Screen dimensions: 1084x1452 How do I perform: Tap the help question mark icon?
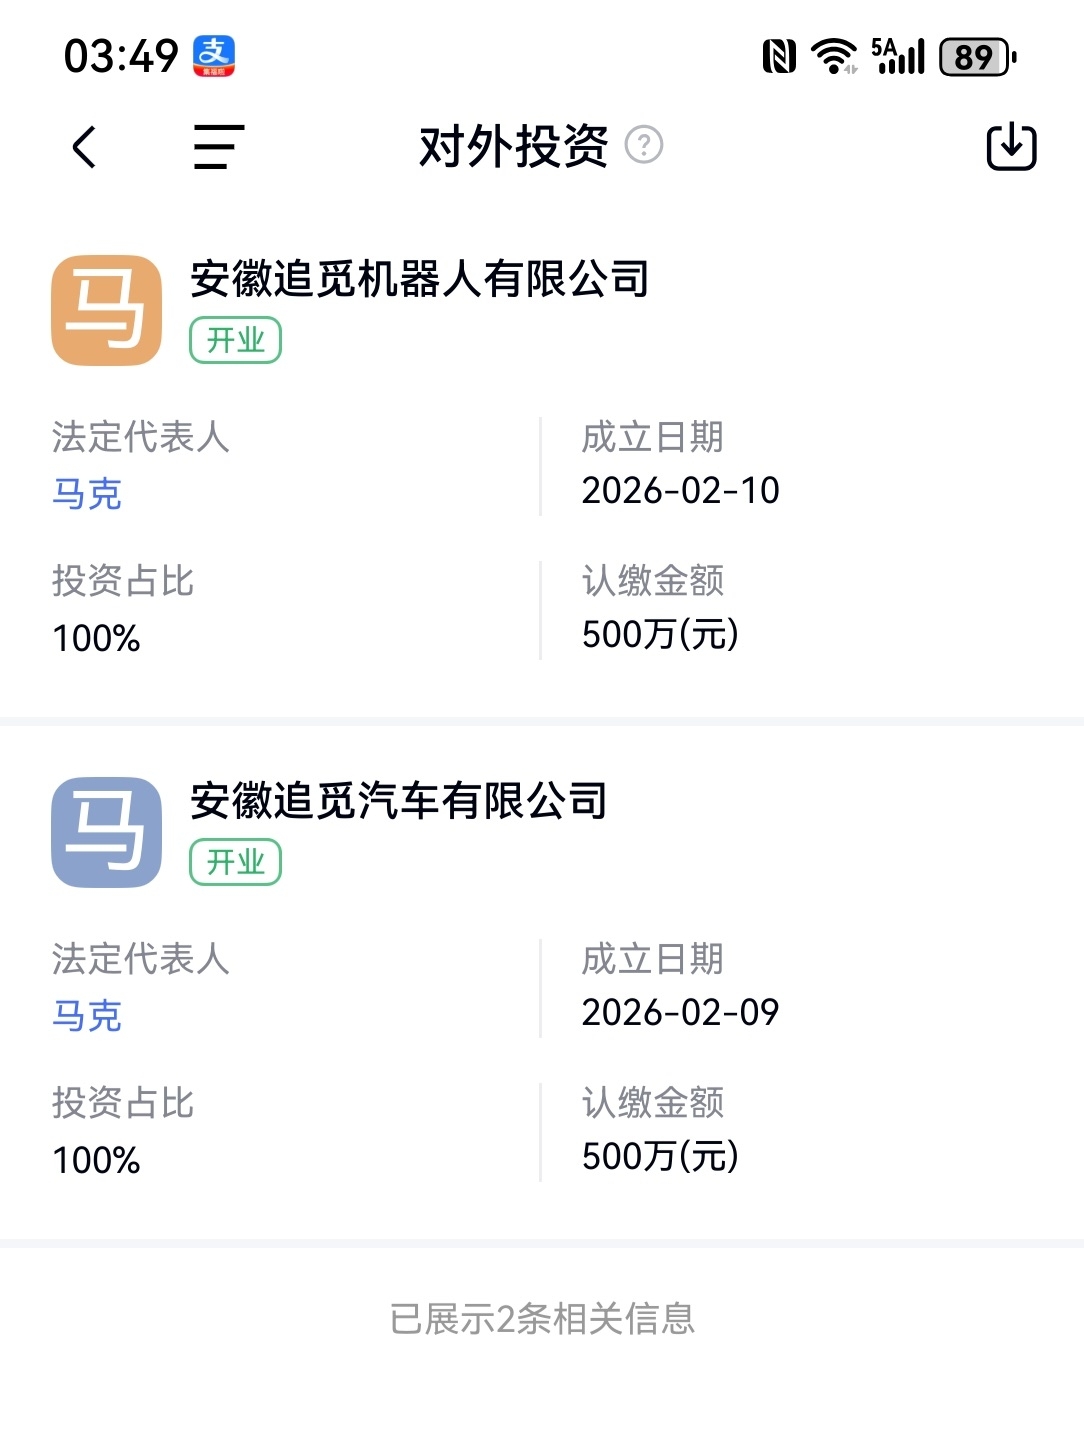tap(644, 145)
